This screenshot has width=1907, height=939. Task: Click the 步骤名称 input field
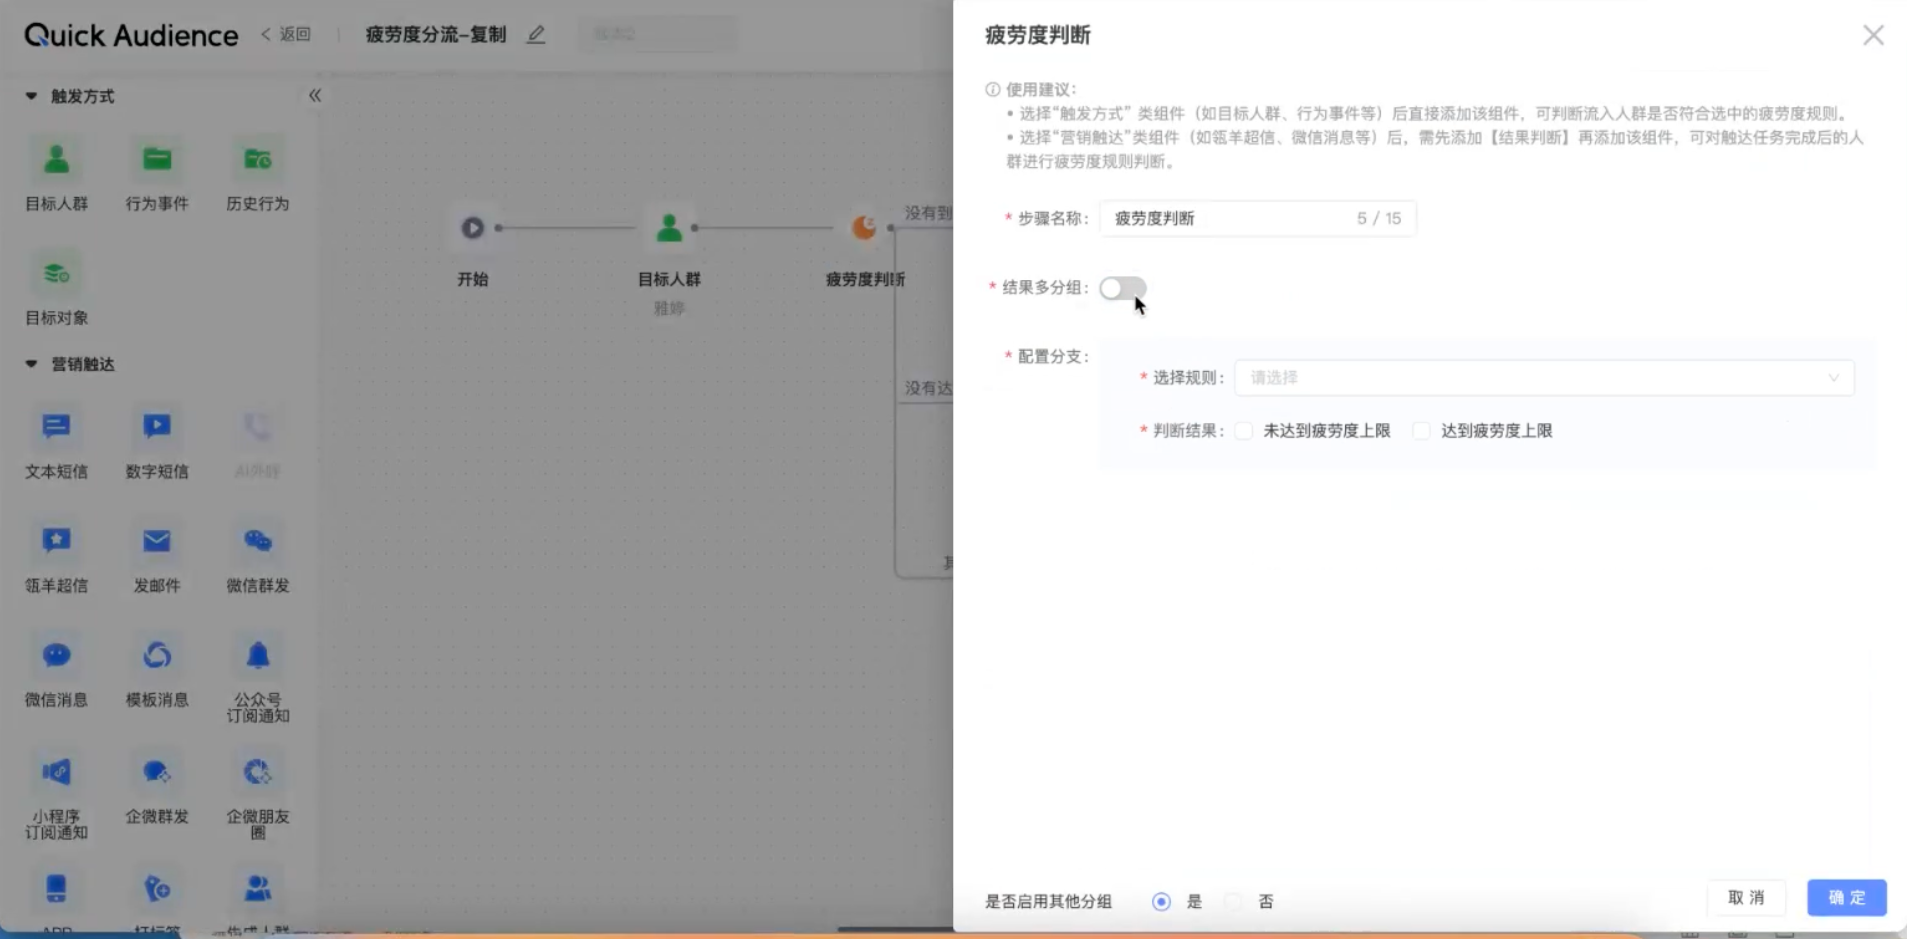pos(1257,219)
